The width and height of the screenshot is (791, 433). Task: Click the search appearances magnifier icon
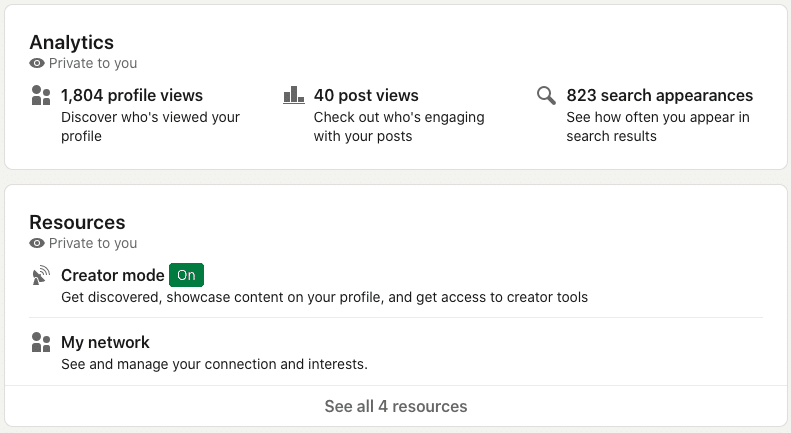tap(546, 95)
